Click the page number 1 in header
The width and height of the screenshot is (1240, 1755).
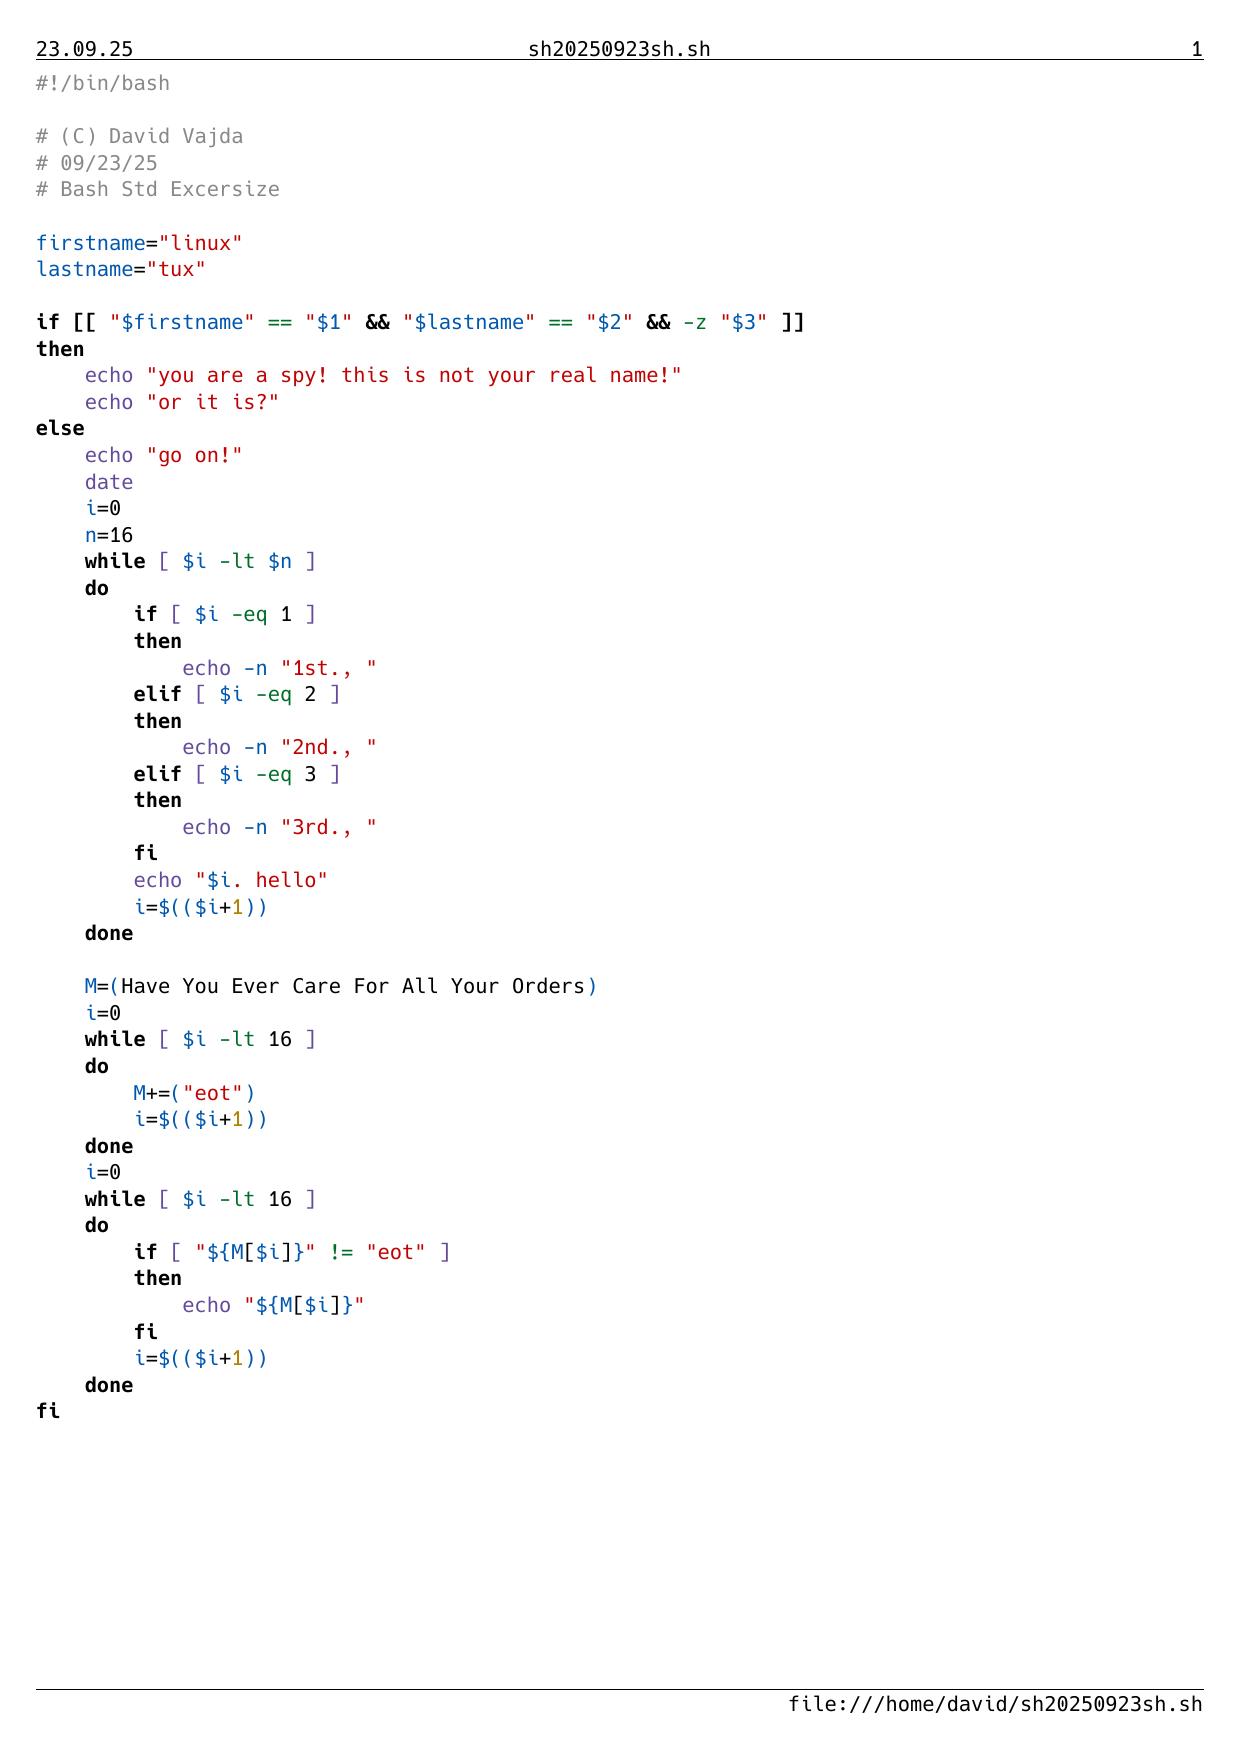(x=1196, y=49)
